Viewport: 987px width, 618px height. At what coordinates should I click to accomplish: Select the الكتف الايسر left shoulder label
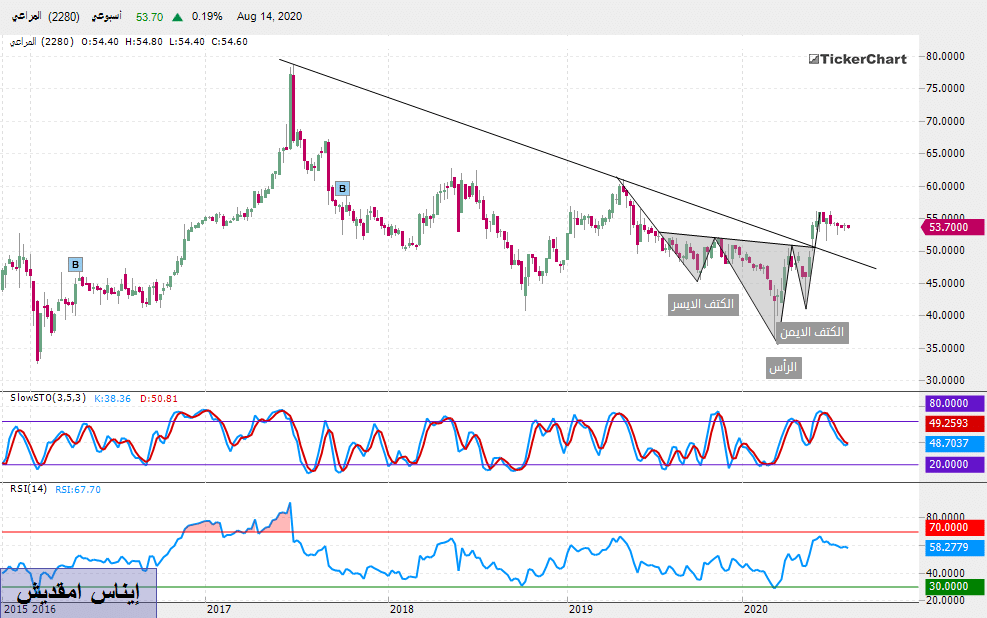(702, 304)
